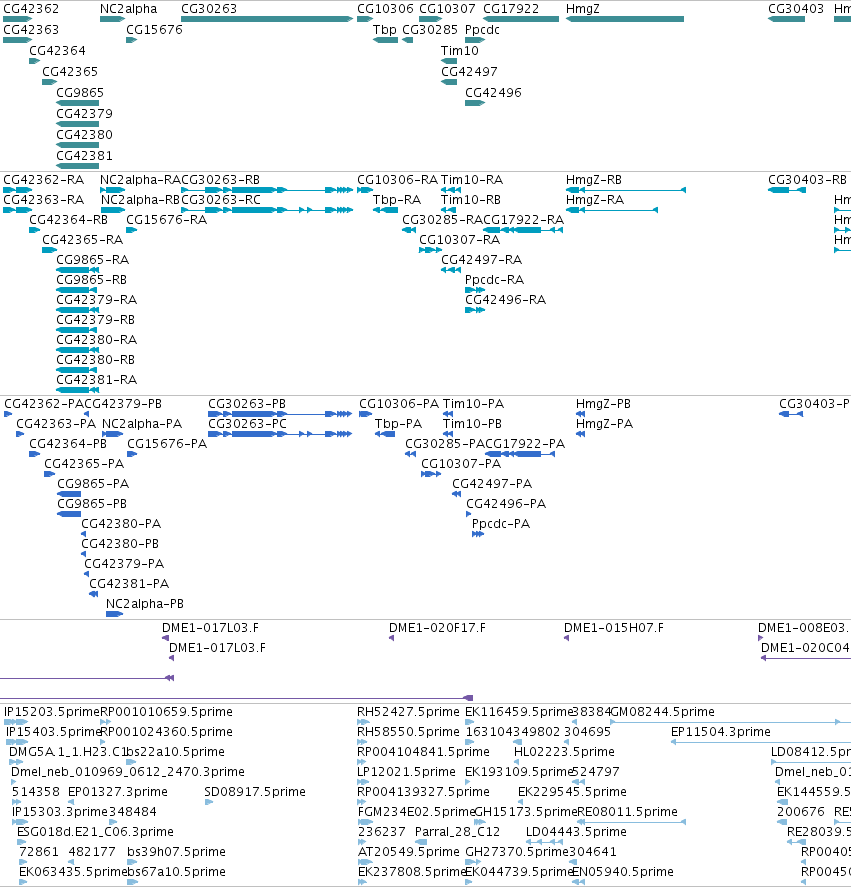Screen dimensions: 851x887
Task: Click EST Parral_28_C12 label
Action: coord(457,832)
